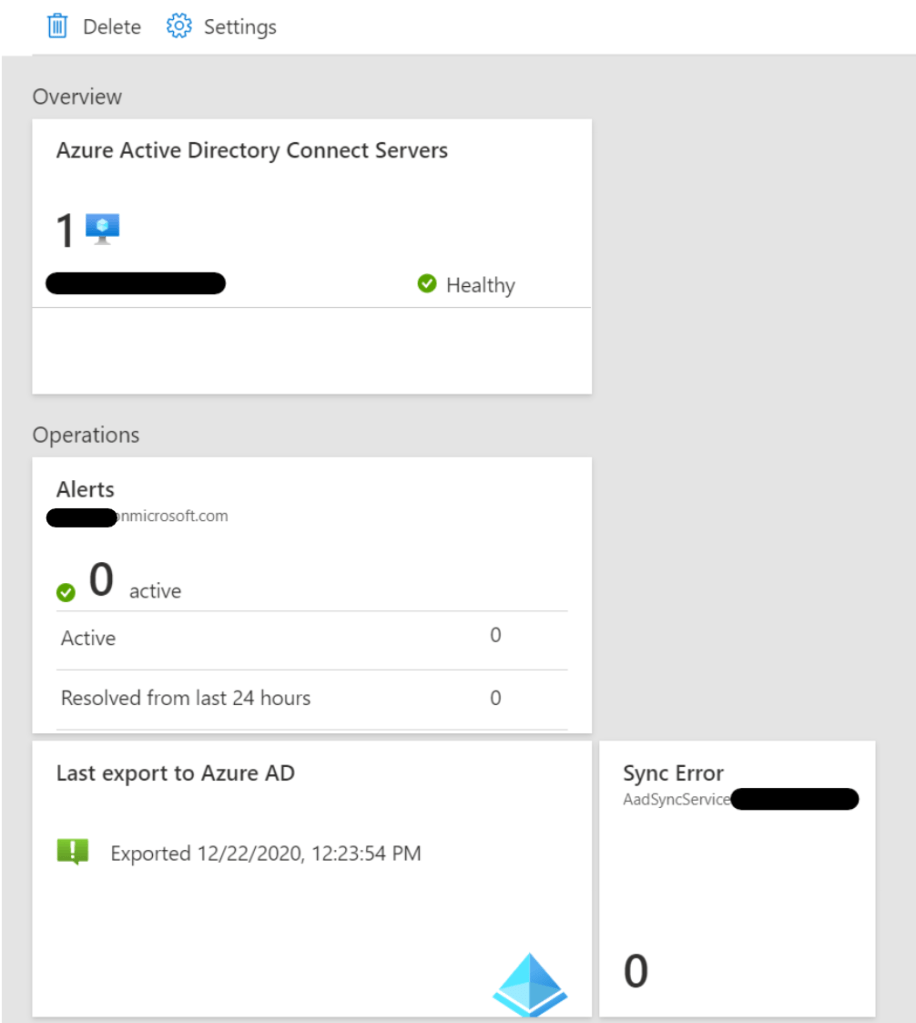Click the server monitor icon

coord(102,229)
